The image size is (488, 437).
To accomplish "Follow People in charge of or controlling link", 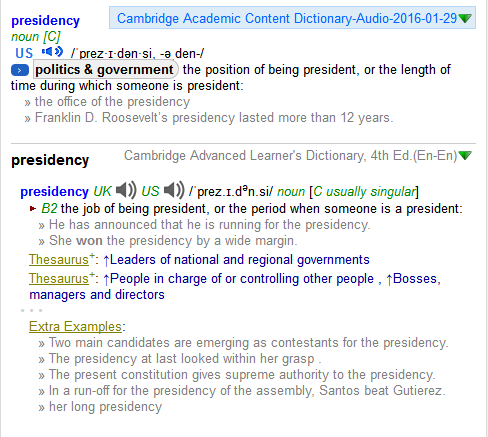I will point(239,279).
